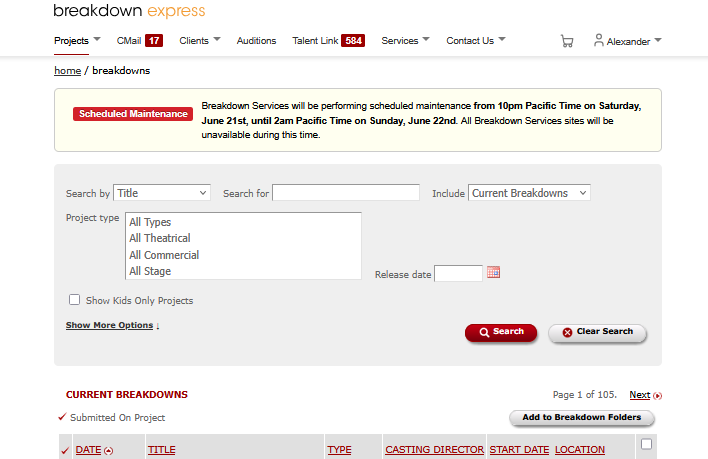
Task: Open the release date calendar picker
Action: tap(494, 272)
